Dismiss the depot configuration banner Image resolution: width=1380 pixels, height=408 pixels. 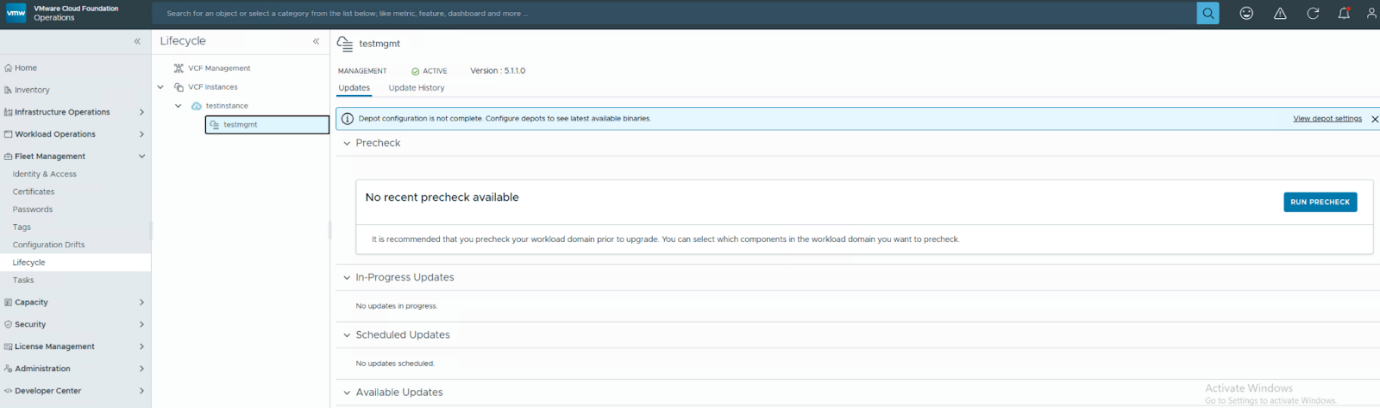(1374, 119)
